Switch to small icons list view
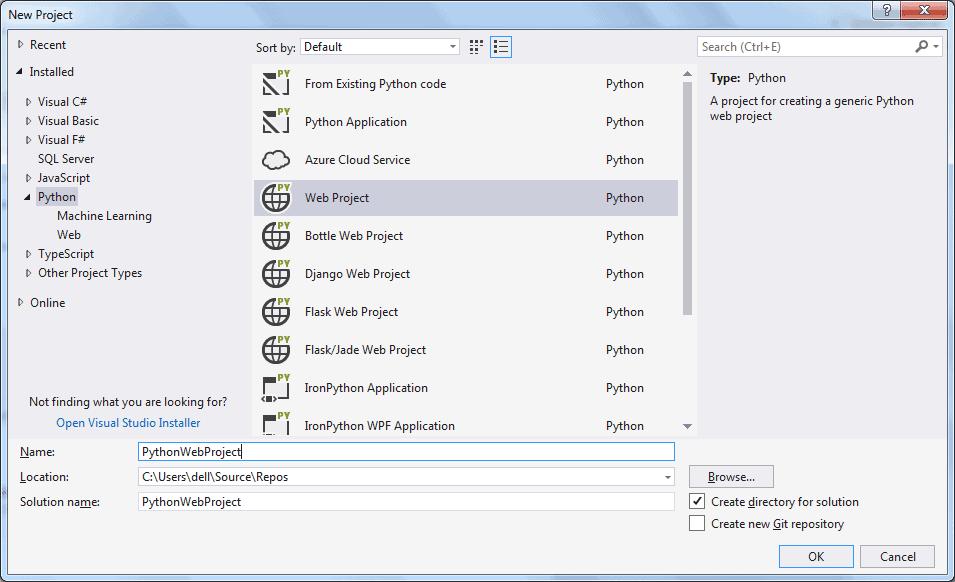 click(501, 47)
